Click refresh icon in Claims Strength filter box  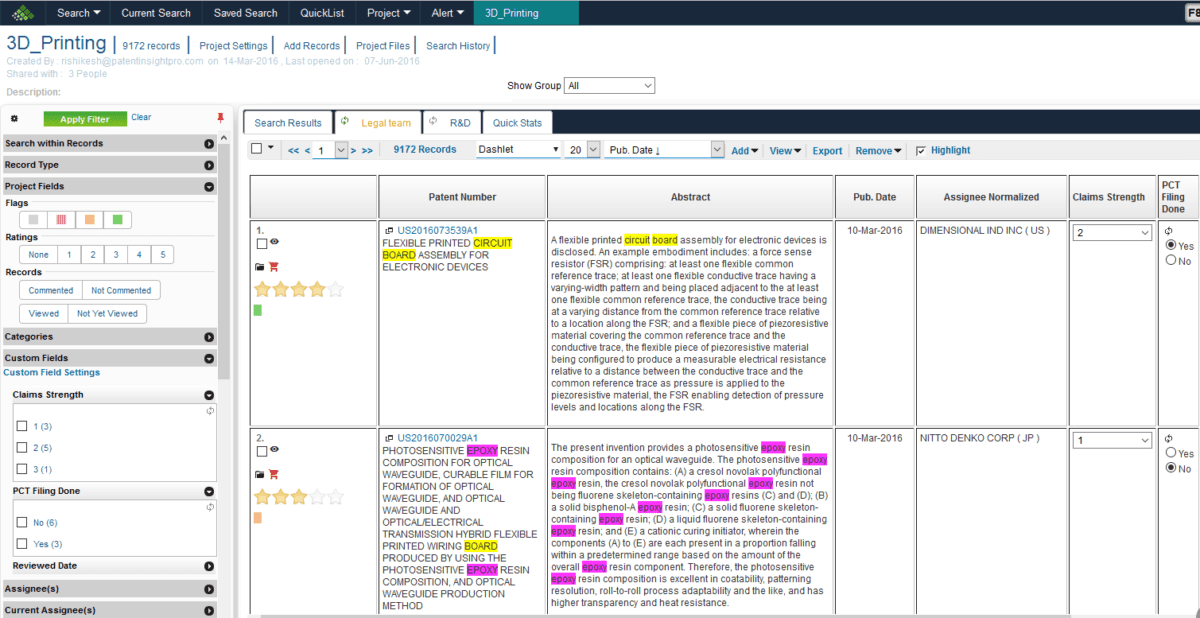coord(210,411)
